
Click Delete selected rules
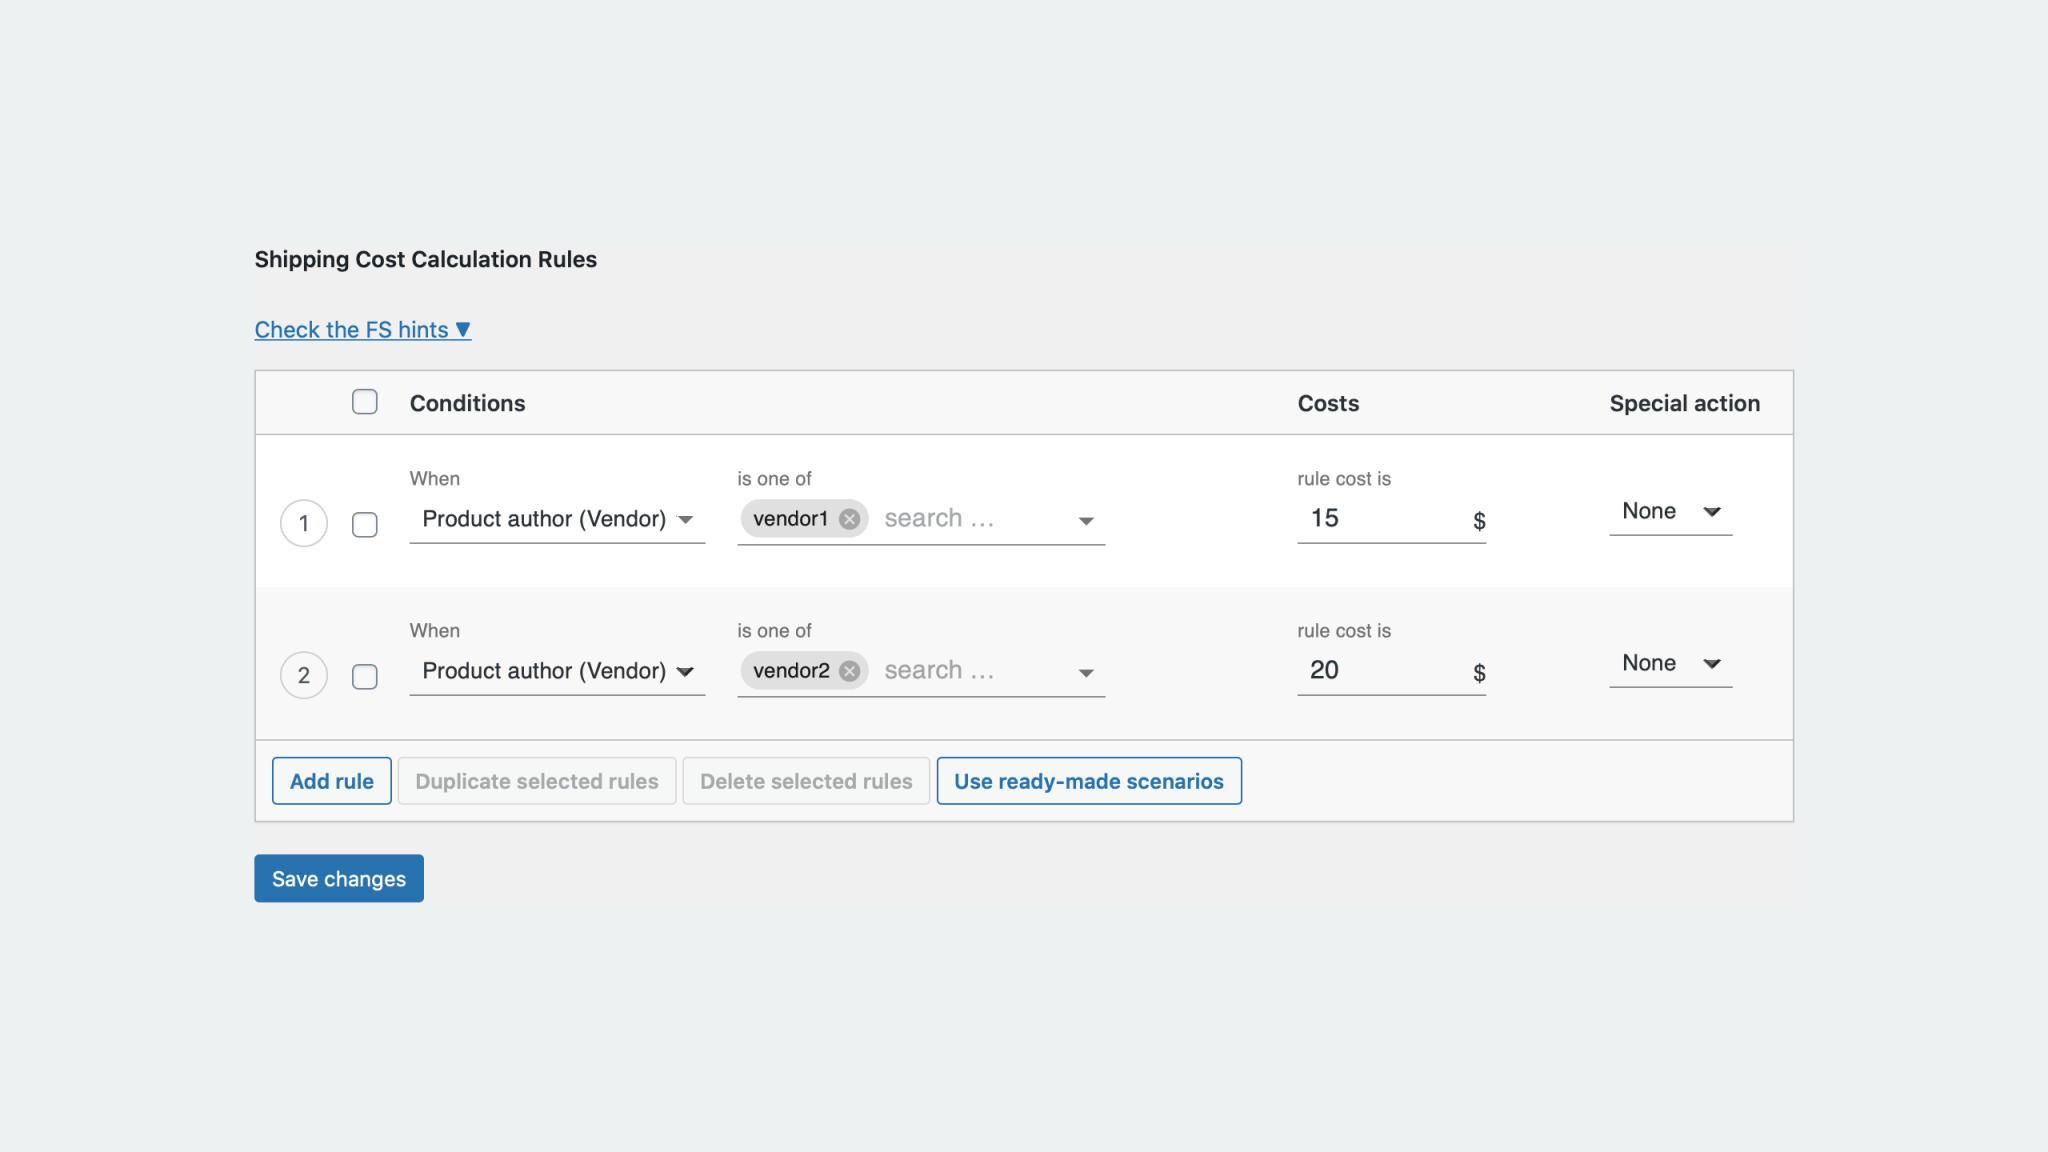click(x=806, y=781)
